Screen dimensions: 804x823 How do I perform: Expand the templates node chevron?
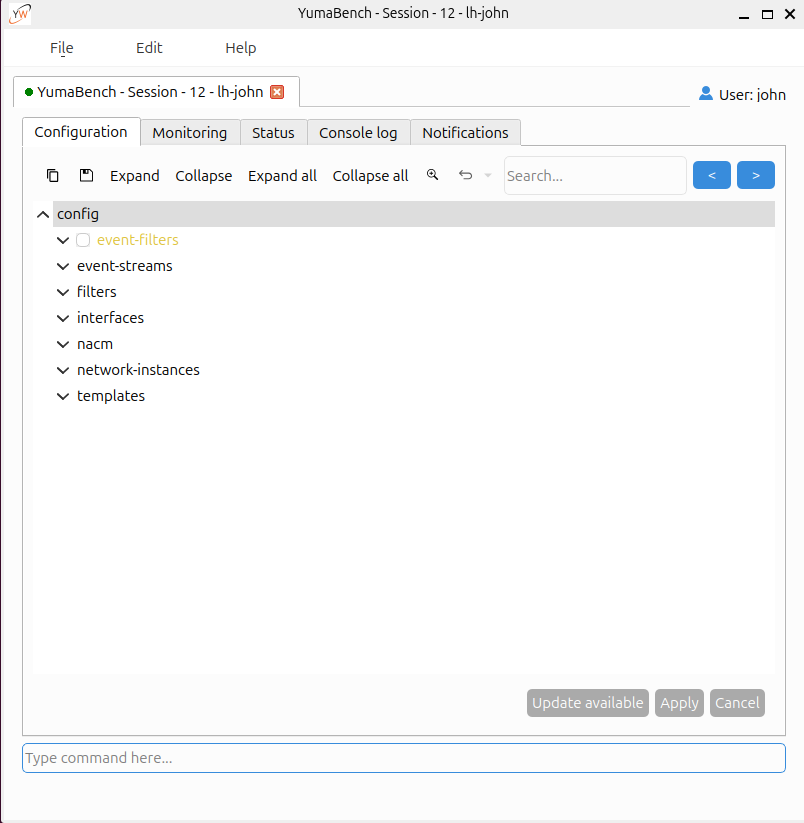63,396
